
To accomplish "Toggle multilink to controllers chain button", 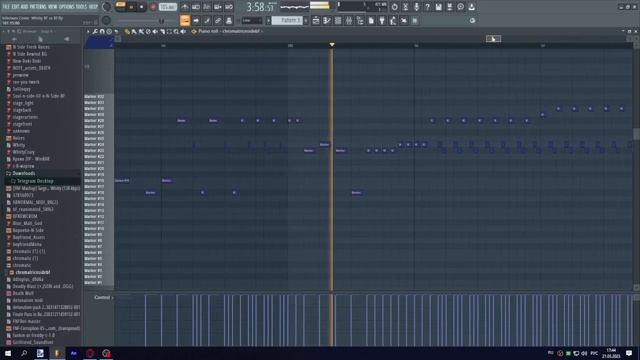I will [218, 20].
